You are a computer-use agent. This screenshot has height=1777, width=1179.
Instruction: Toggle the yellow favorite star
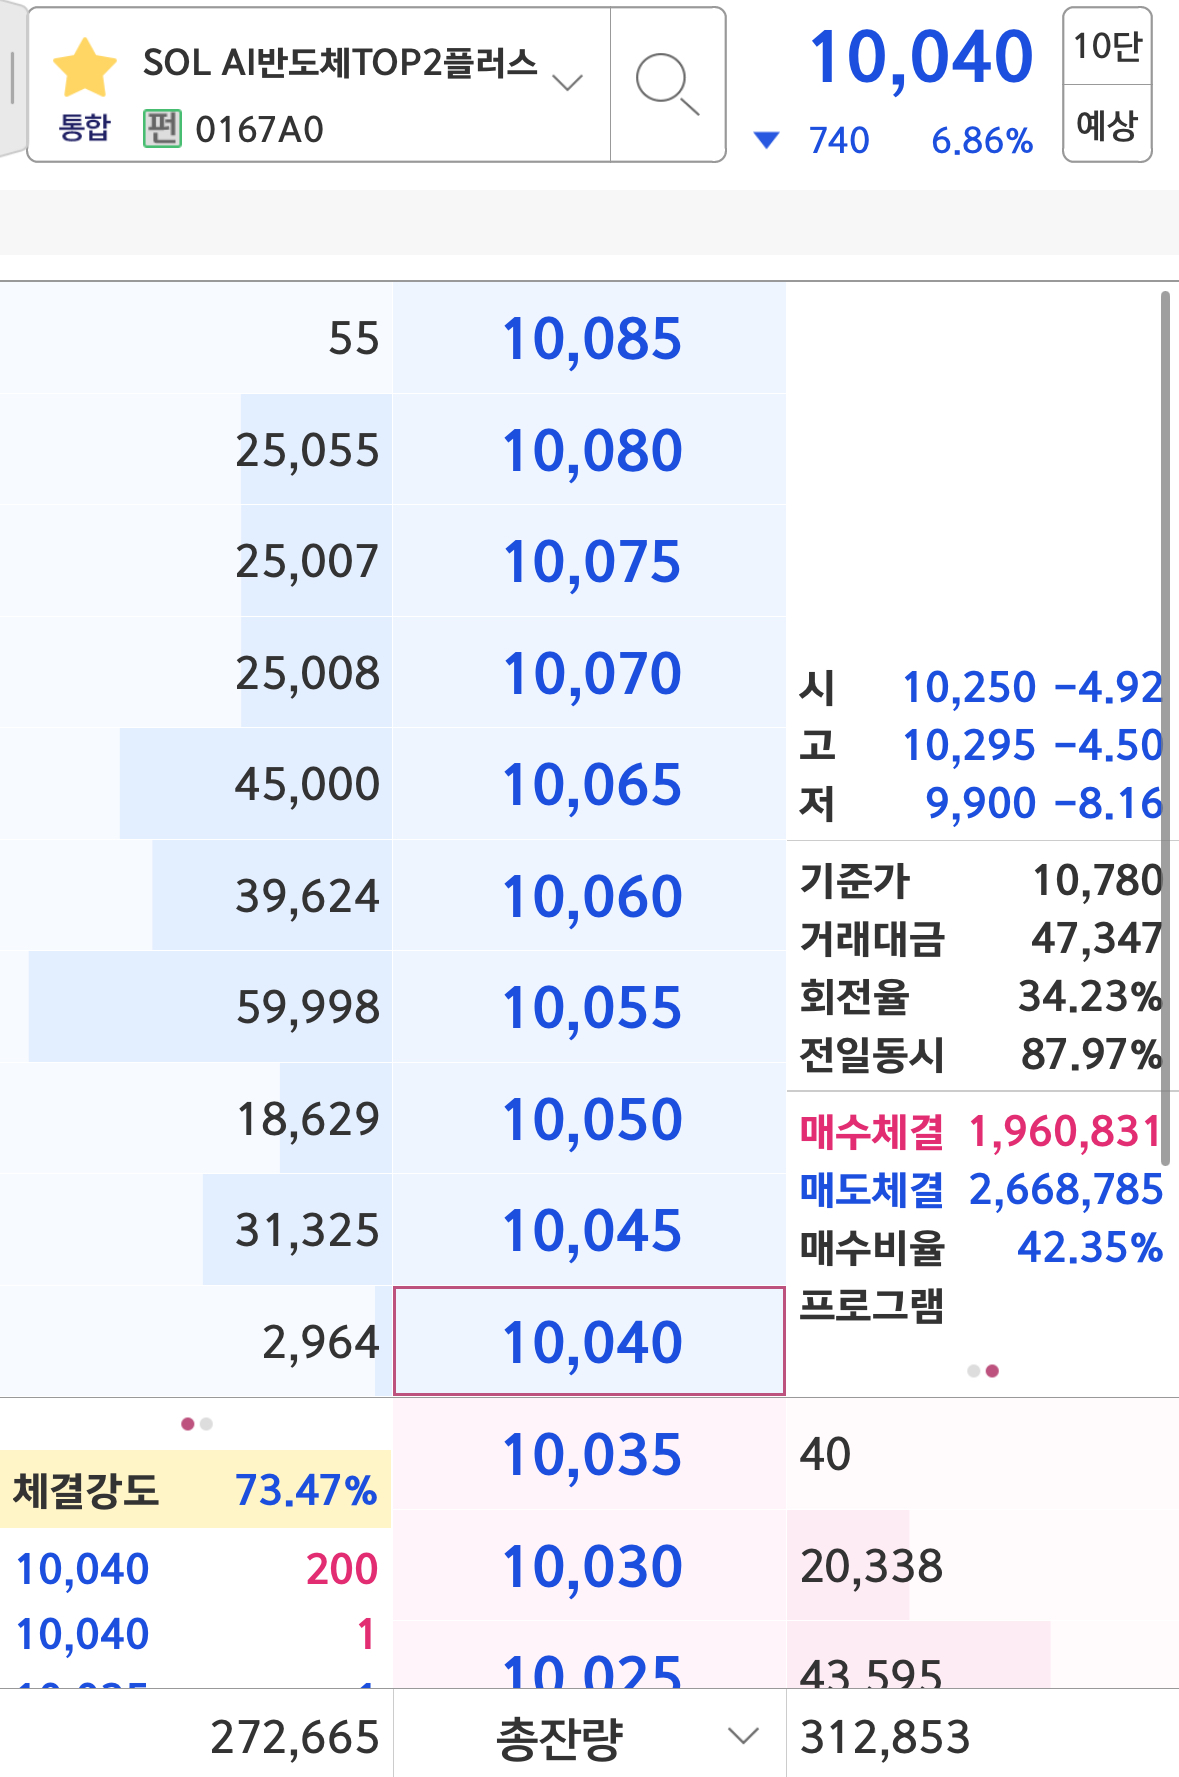[x=85, y=68]
